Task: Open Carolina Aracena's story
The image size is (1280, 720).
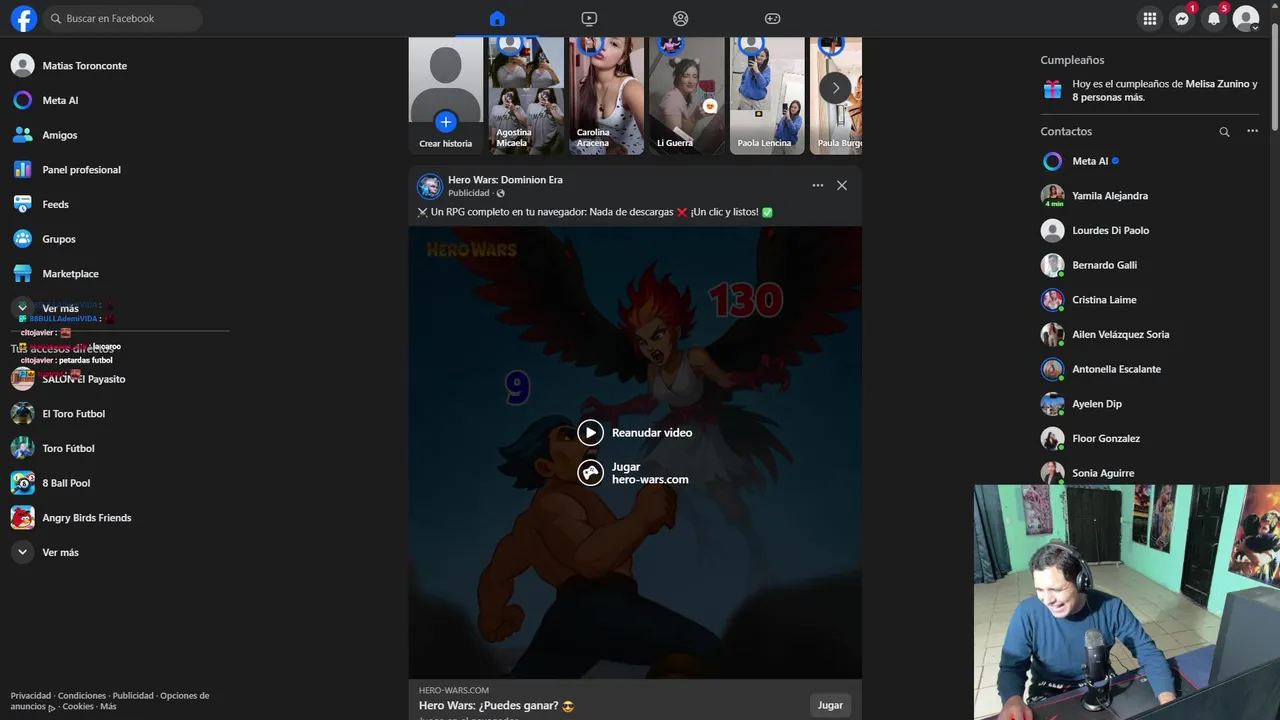Action: click(x=606, y=95)
